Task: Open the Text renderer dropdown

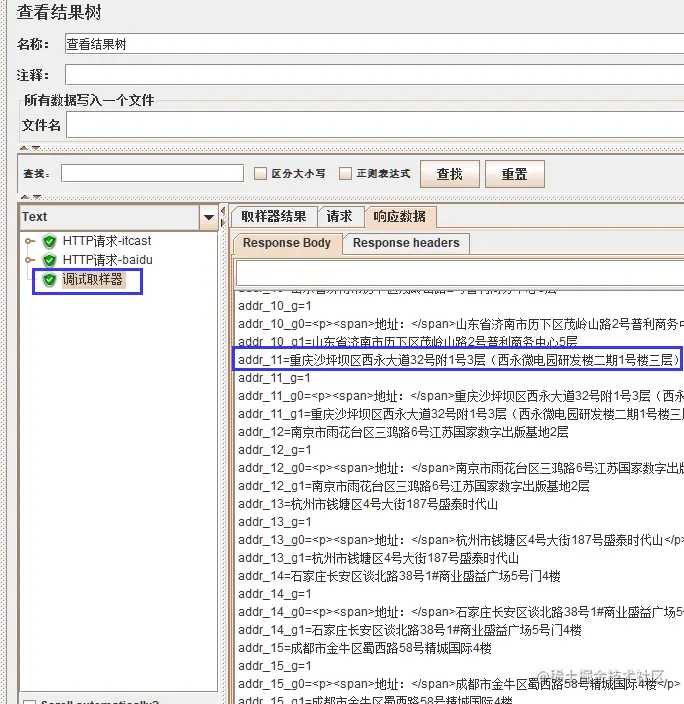Action: [209, 217]
